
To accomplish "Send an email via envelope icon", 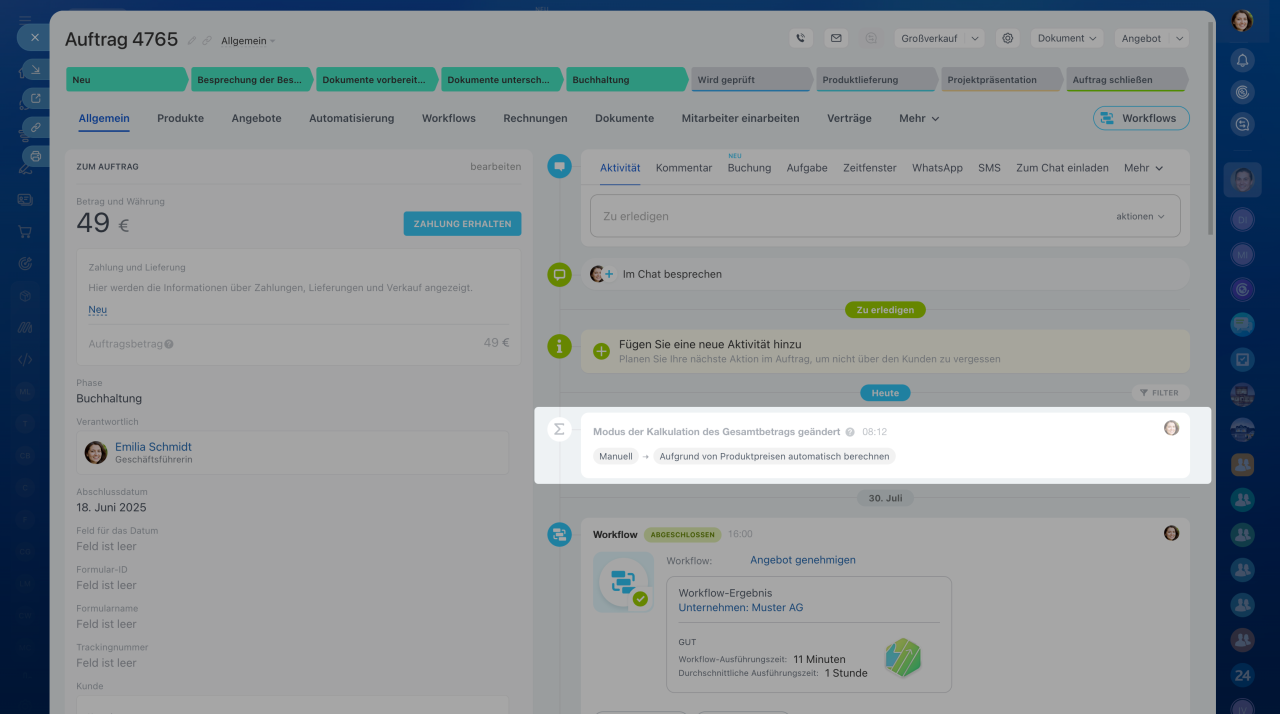I will [x=836, y=38].
